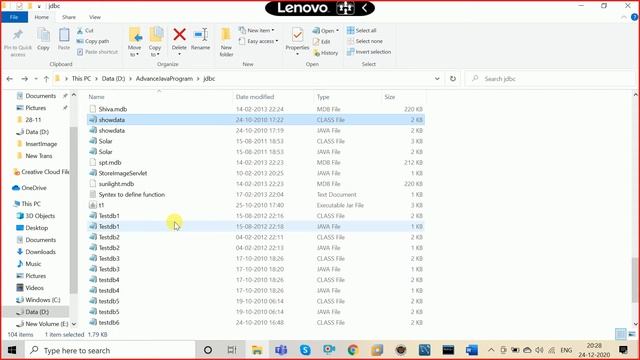The image size is (640, 360).
Task: Click Edit in the Open group
Action: click(x=322, y=42)
